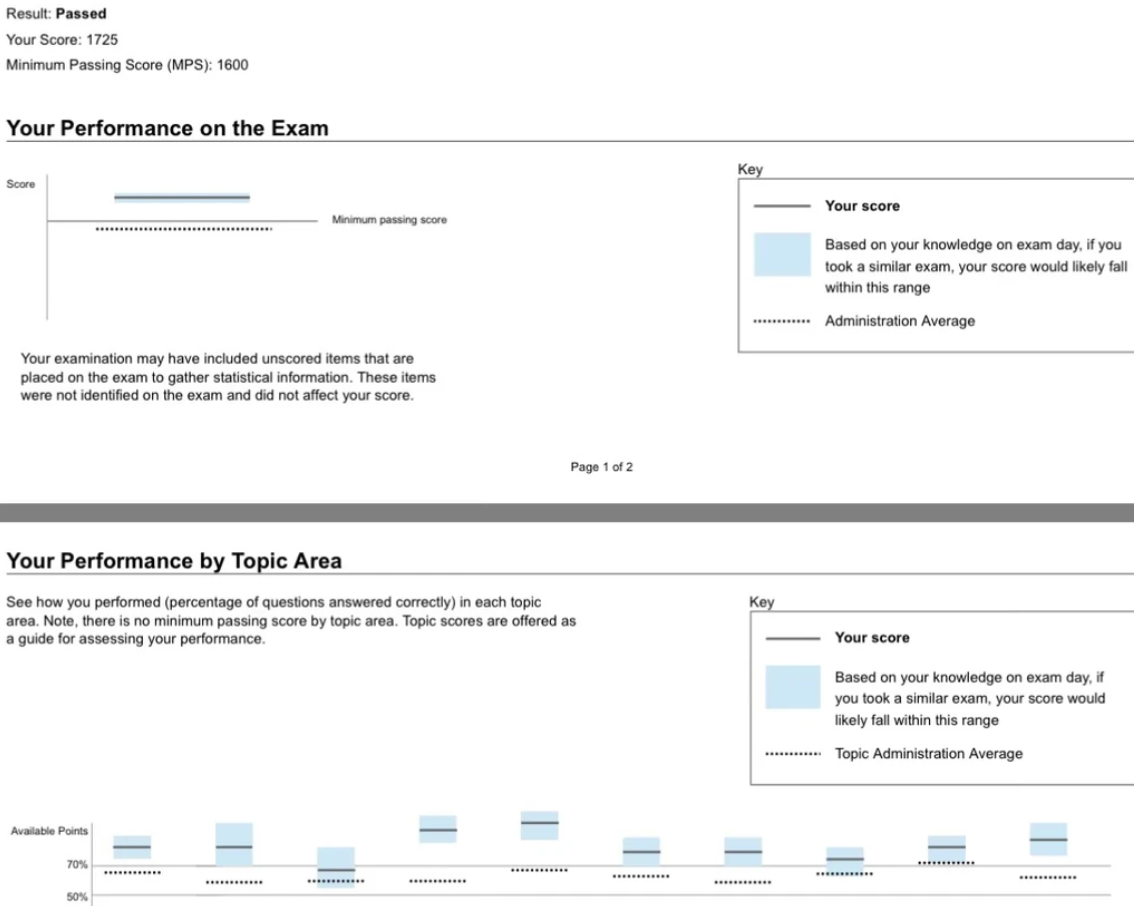The width and height of the screenshot is (1134, 906).
Task: Click the "Result: Passed" text
Action: click(x=56, y=14)
